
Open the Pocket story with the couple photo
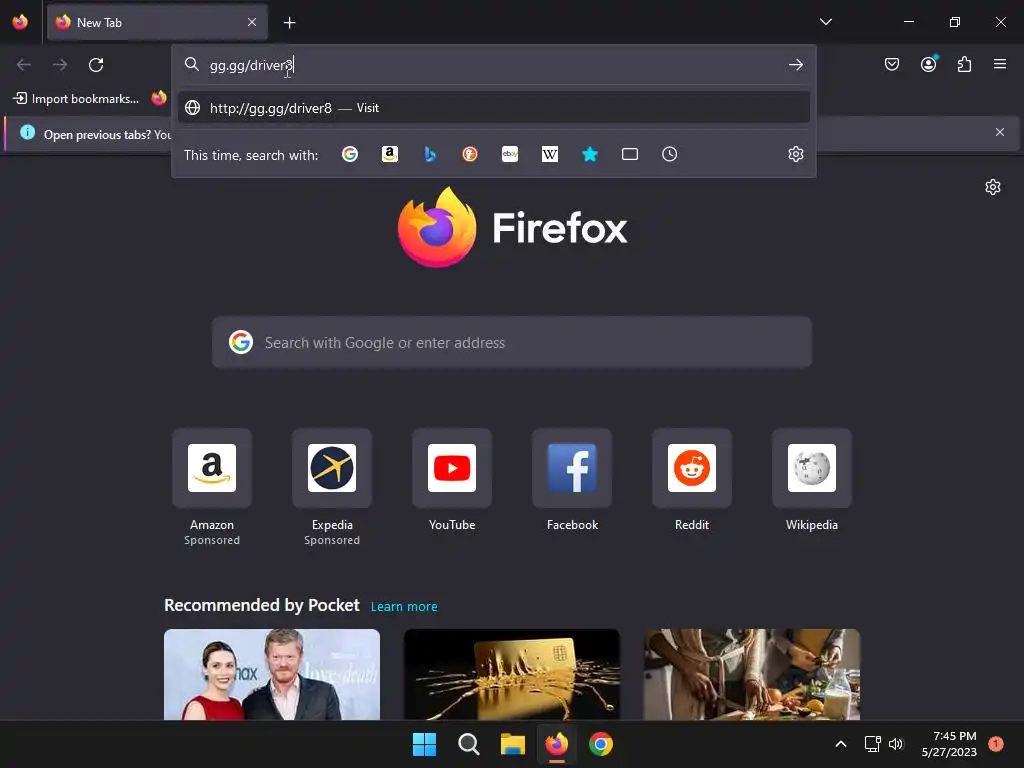pos(272,675)
